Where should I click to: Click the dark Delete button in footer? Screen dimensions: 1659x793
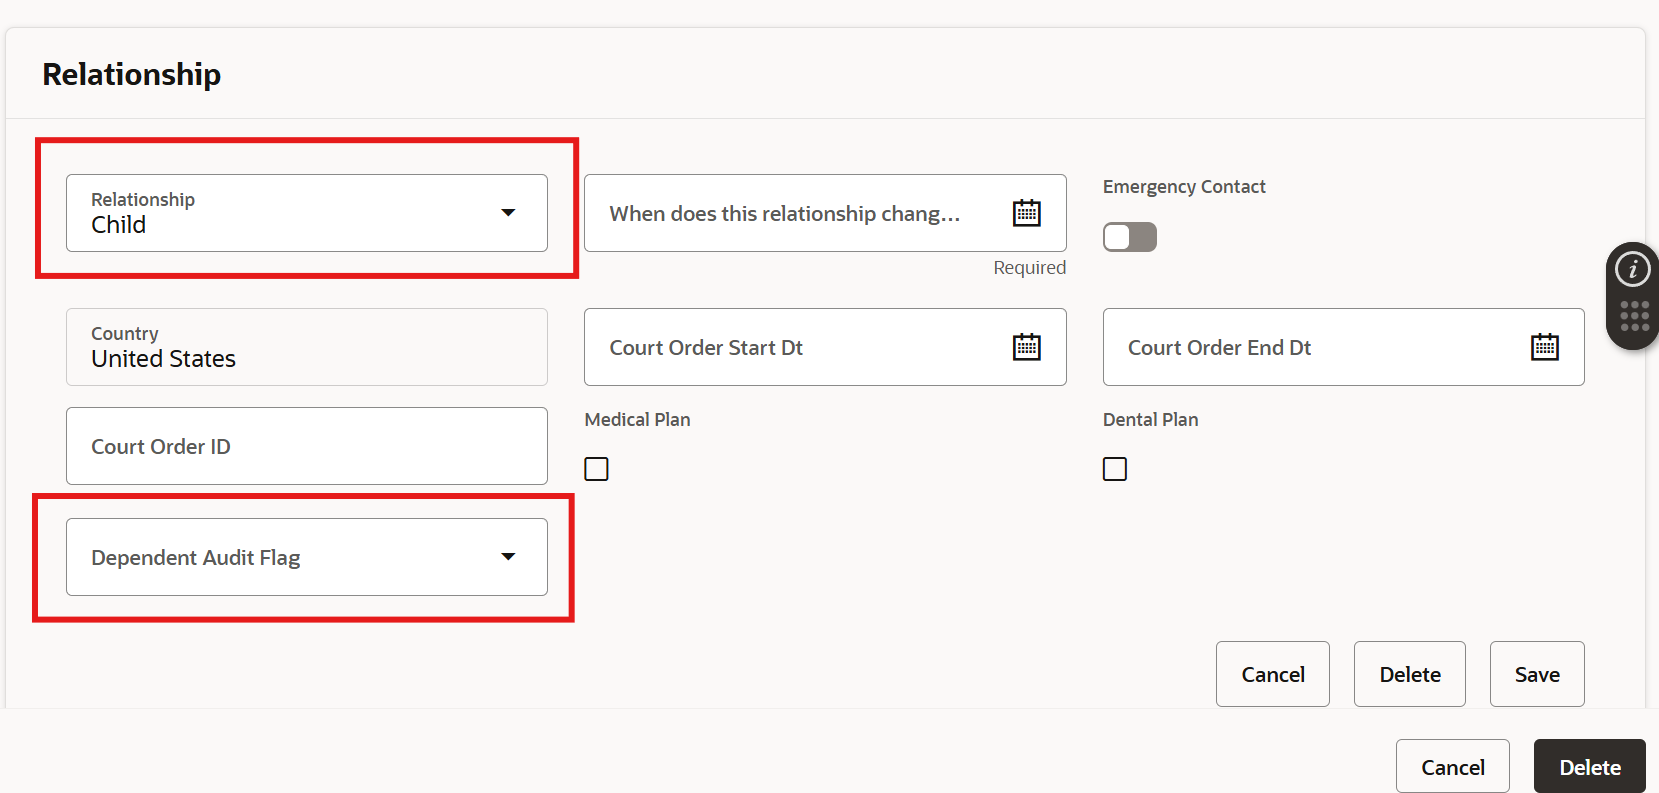pos(1590,767)
